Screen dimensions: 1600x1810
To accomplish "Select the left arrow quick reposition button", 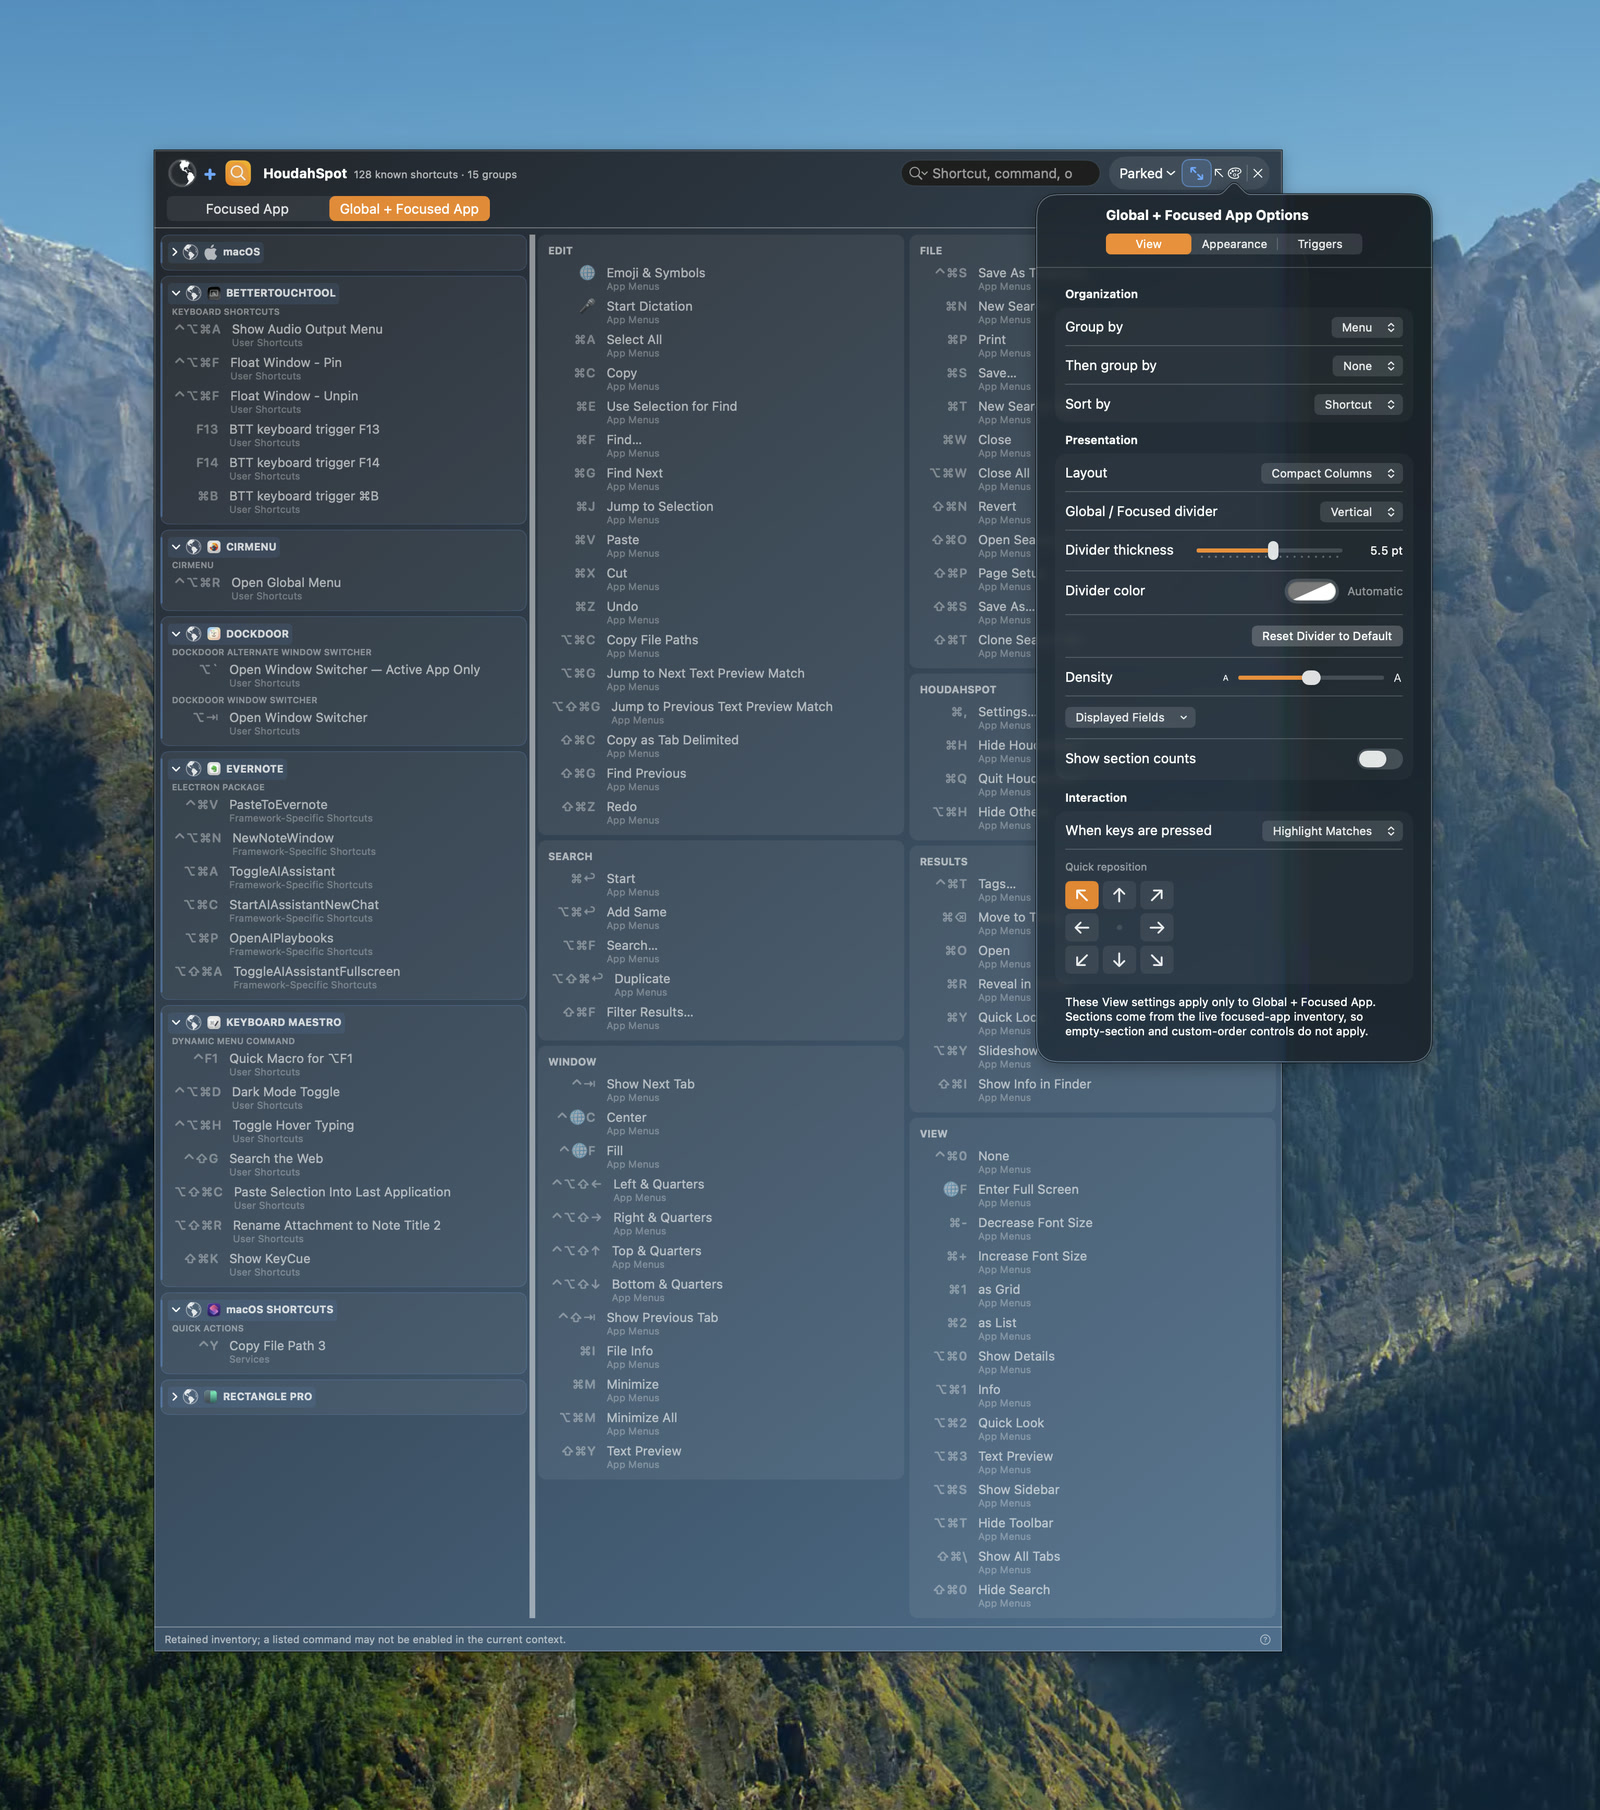I will point(1082,928).
